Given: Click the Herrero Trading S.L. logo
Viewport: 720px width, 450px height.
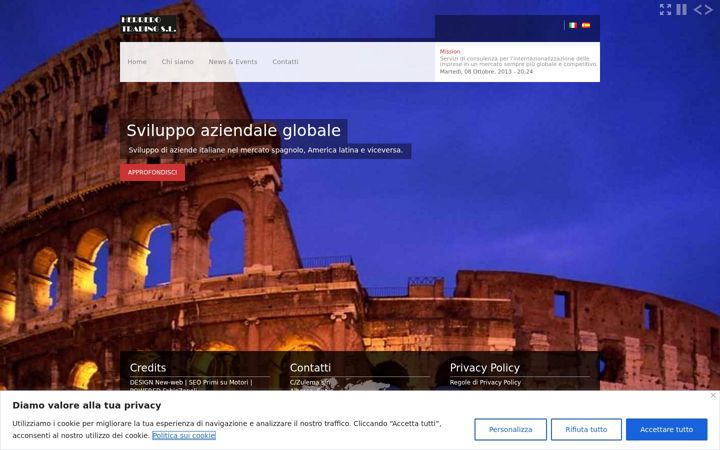Looking at the screenshot, I should coord(148,24).
